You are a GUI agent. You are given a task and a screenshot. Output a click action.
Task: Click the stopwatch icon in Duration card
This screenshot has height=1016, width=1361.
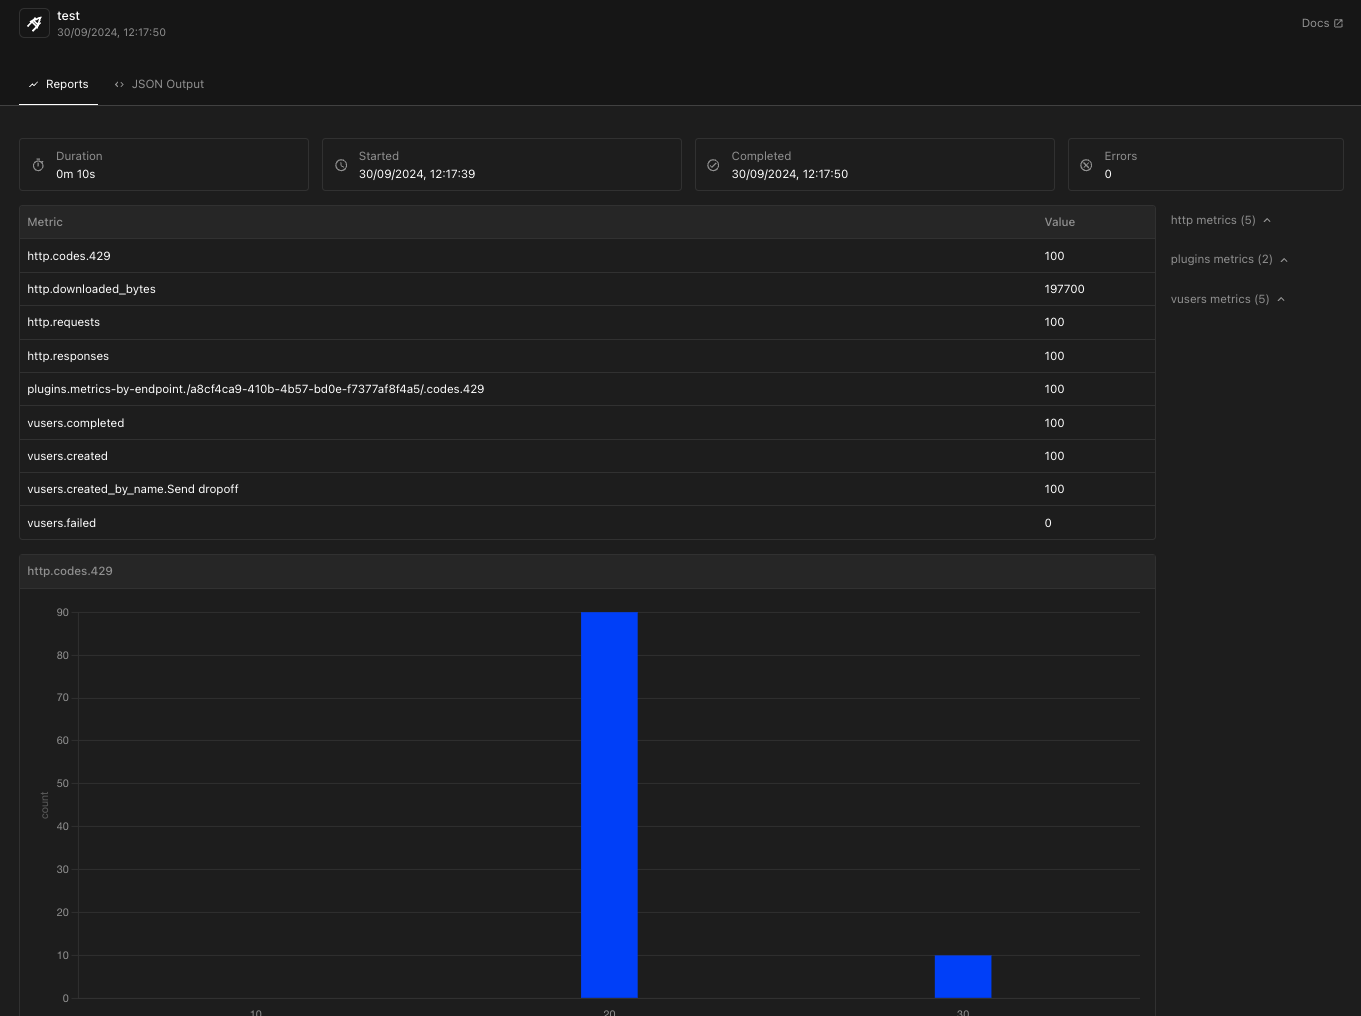click(x=38, y=165)
